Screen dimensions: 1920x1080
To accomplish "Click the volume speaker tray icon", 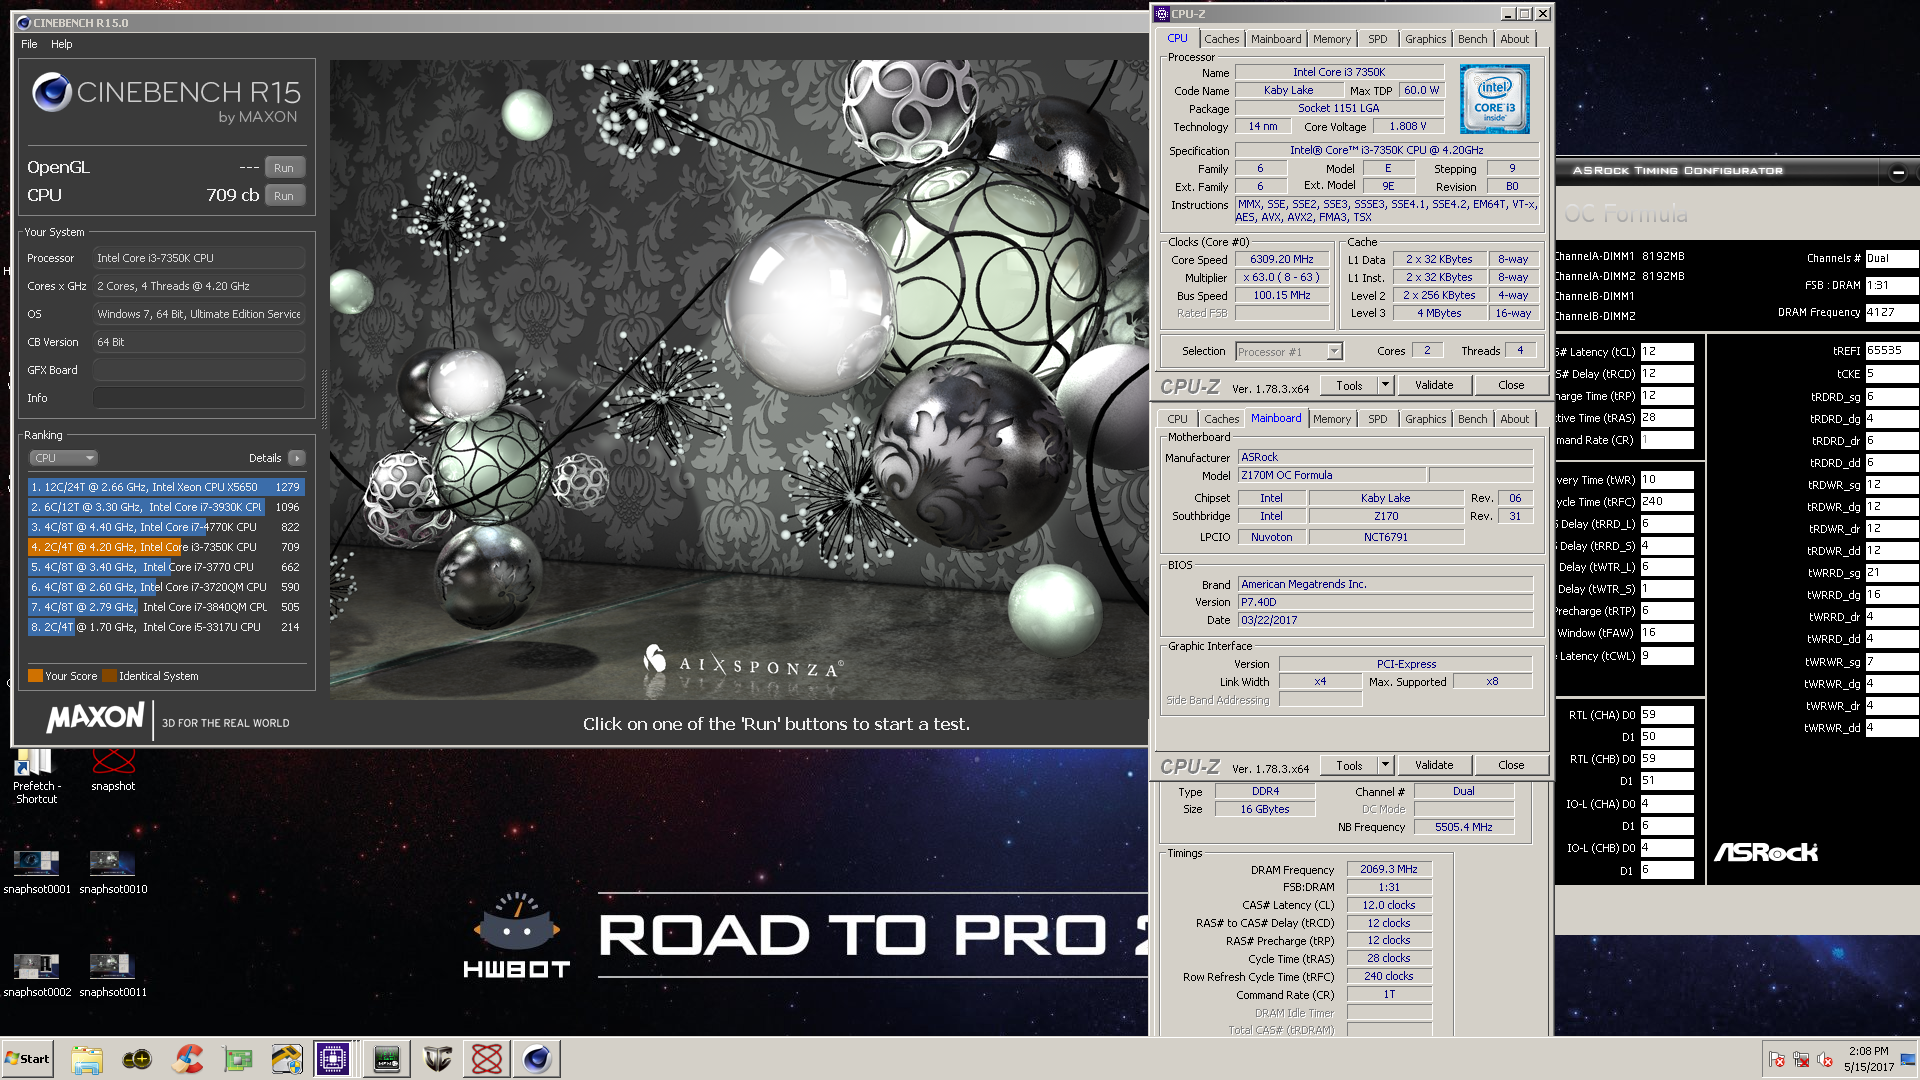I will [x=1825, y=1060].
